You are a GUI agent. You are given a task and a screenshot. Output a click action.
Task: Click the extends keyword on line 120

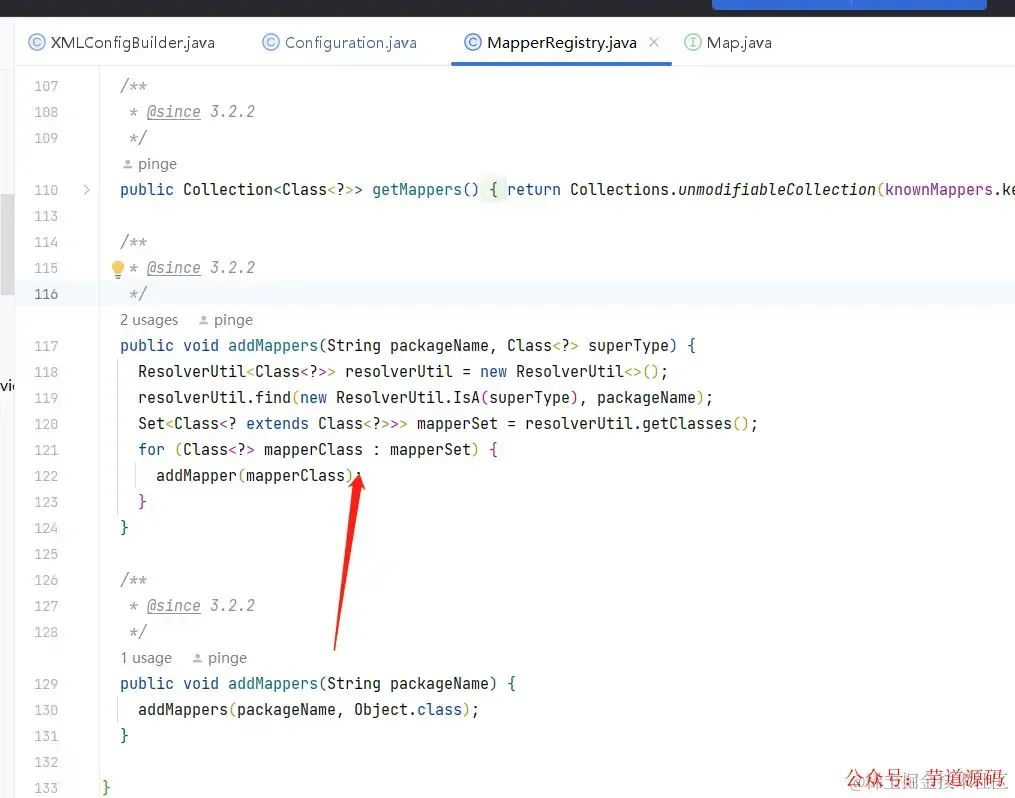(277, 424)
